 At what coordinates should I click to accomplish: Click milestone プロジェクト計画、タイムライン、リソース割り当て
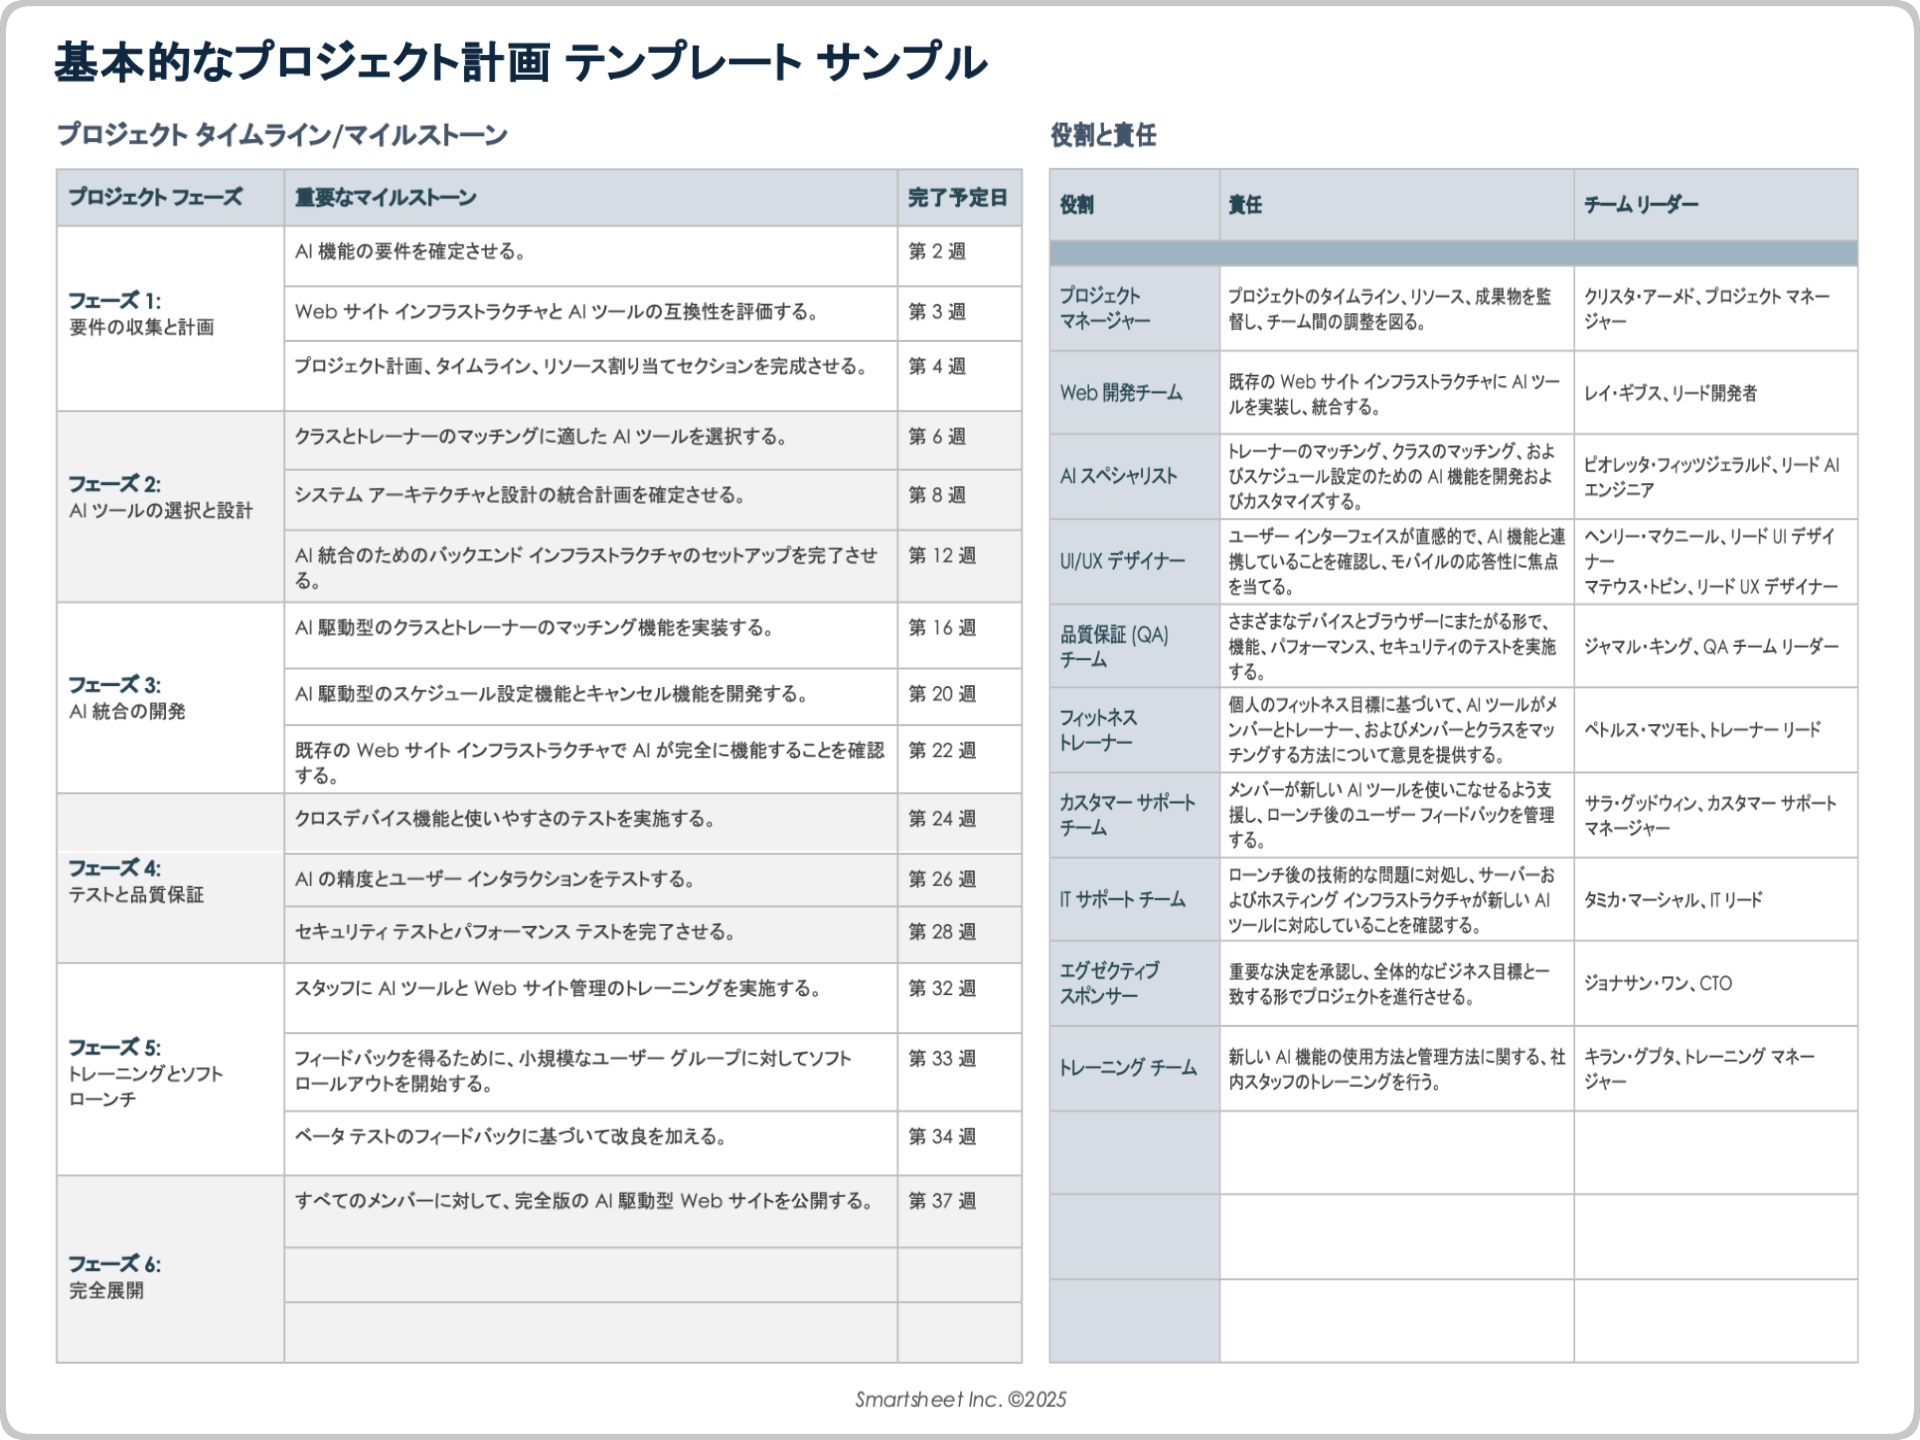click(x=590, y=376)
